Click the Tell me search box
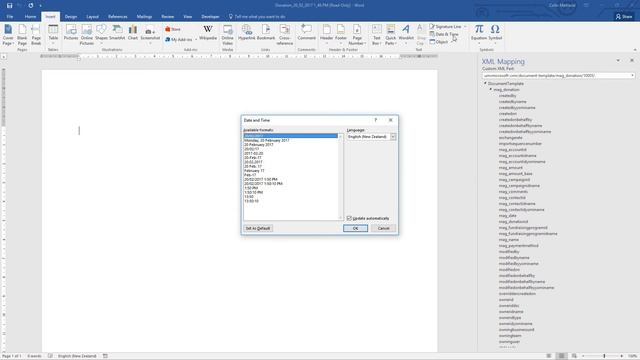Viewport: 640px width, 360px height. pyautogui.click(x=257, y=17)
